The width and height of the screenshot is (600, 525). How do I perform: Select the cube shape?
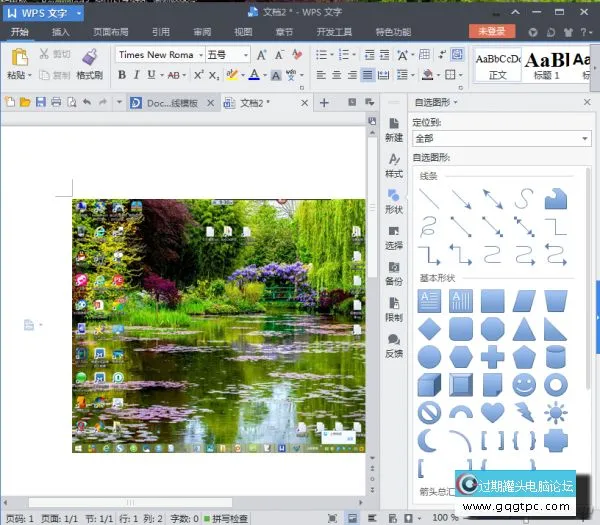[x=429, y=385]
